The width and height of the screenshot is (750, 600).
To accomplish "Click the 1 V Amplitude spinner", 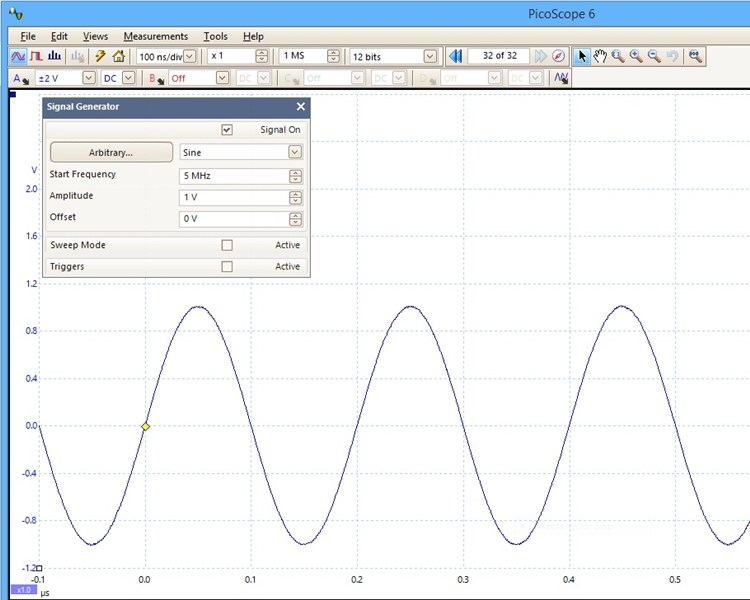I will coord(295,198).
